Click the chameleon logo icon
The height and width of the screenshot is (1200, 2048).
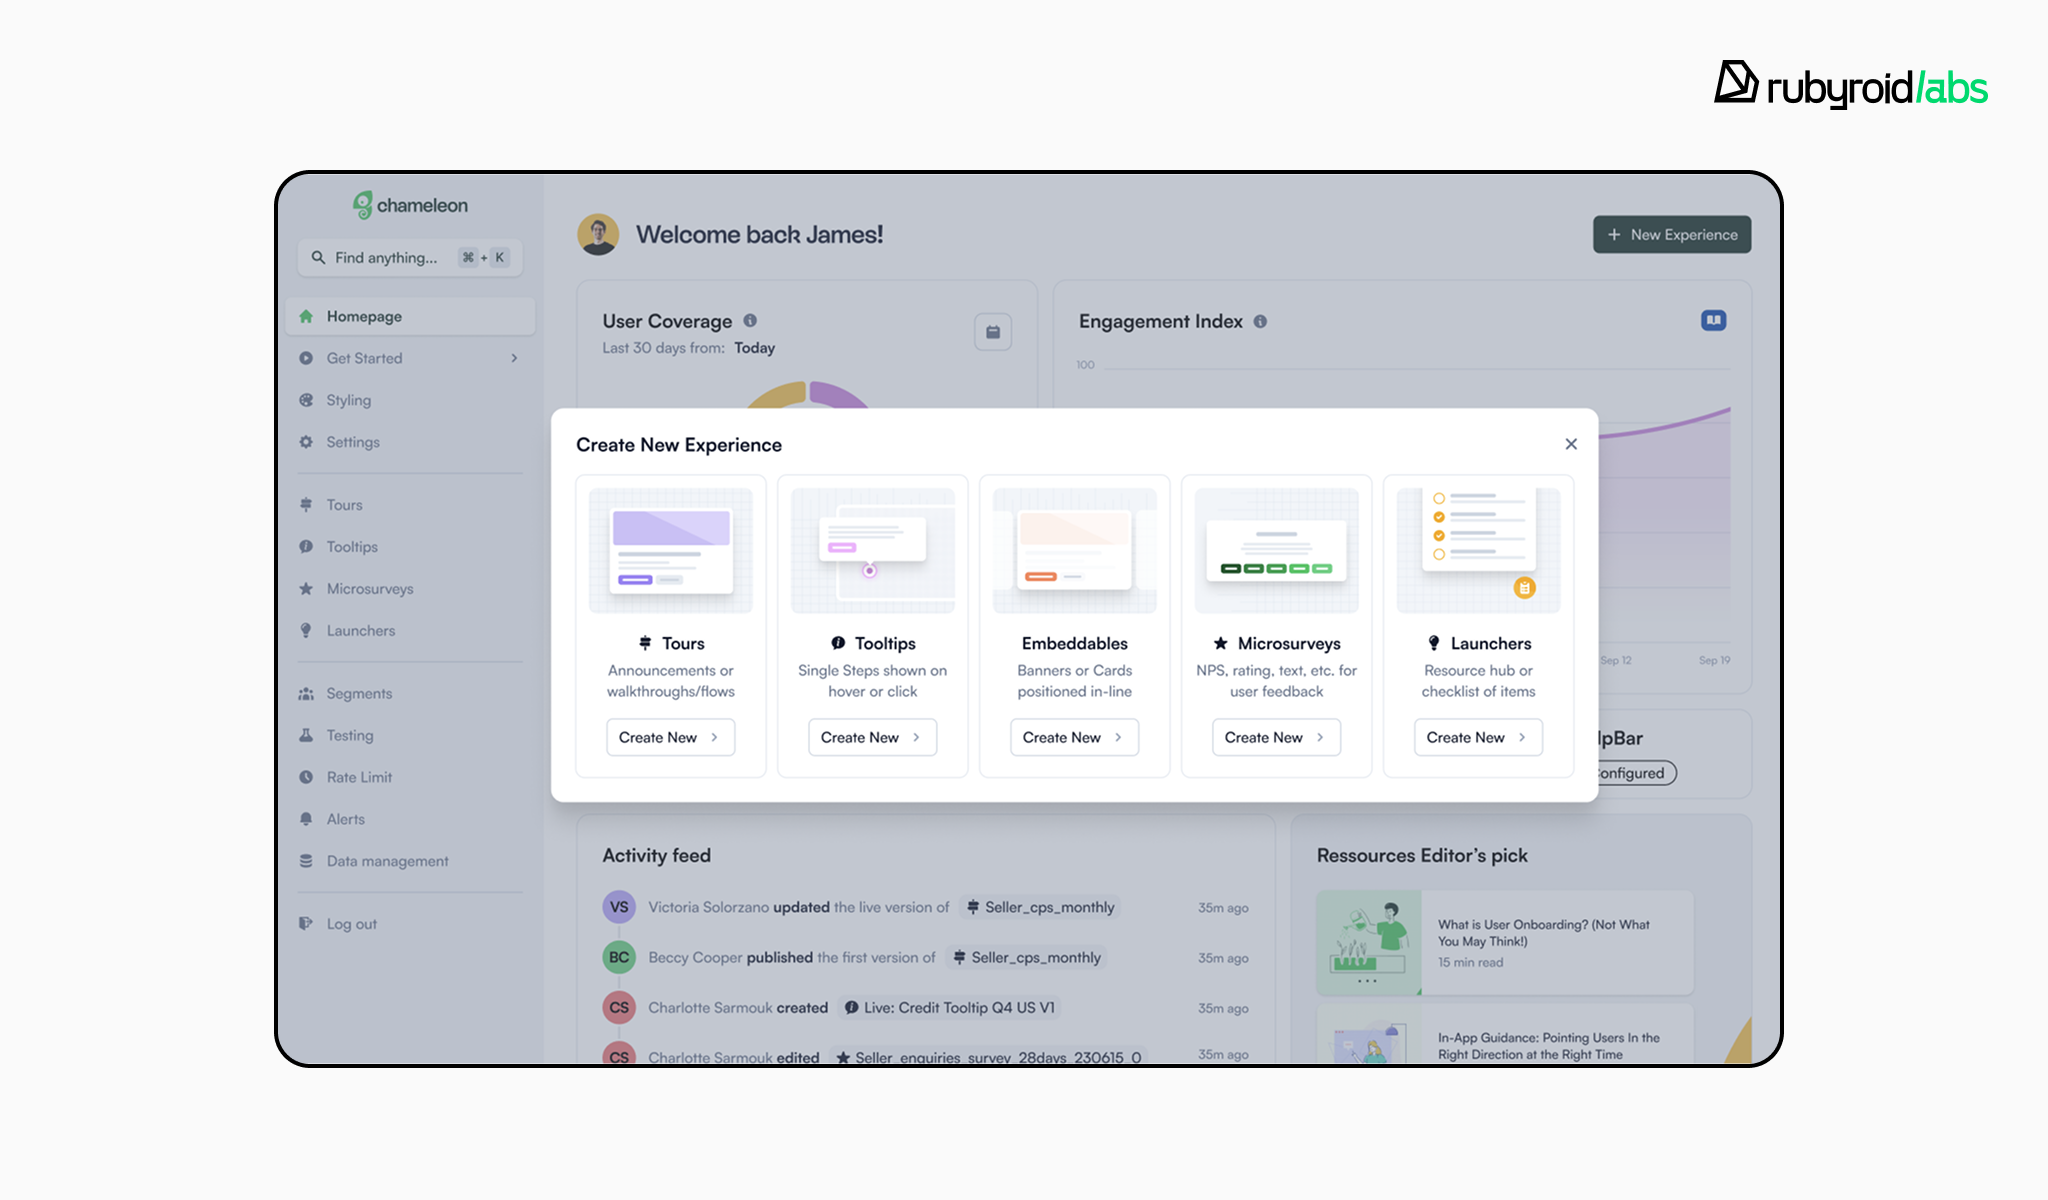(x=362, y=205)
